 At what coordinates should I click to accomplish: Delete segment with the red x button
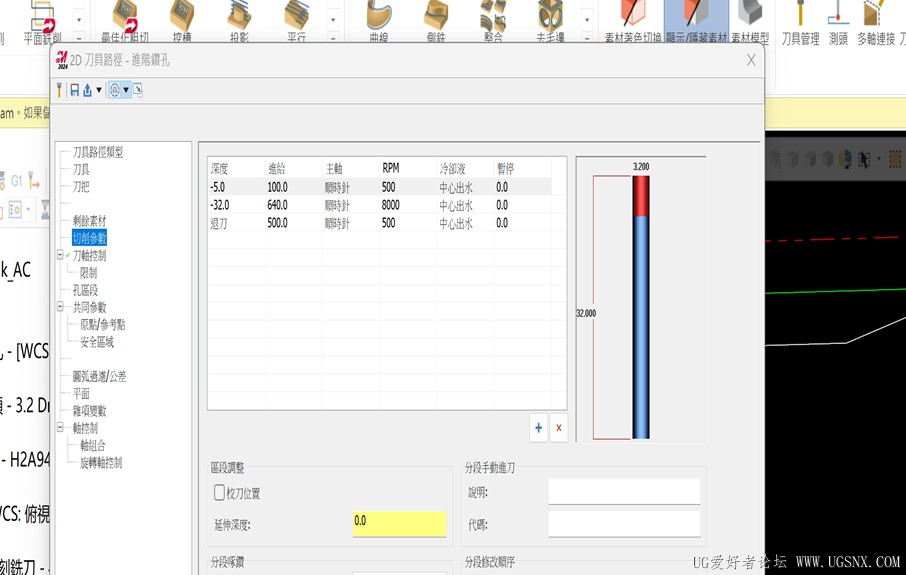click(x=559, y=428)
